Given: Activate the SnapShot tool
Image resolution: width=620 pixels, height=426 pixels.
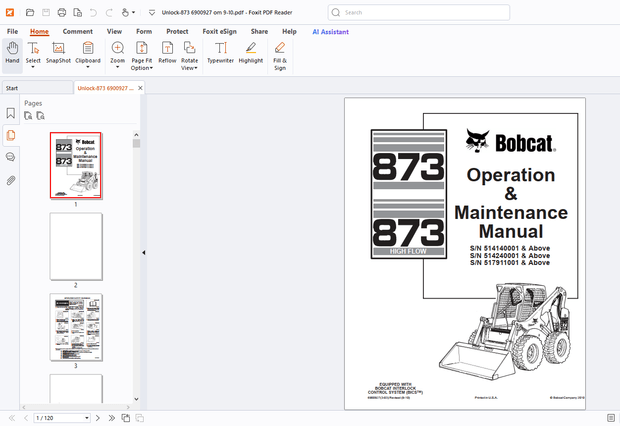Looking at the screenshot, I should 58,53.
